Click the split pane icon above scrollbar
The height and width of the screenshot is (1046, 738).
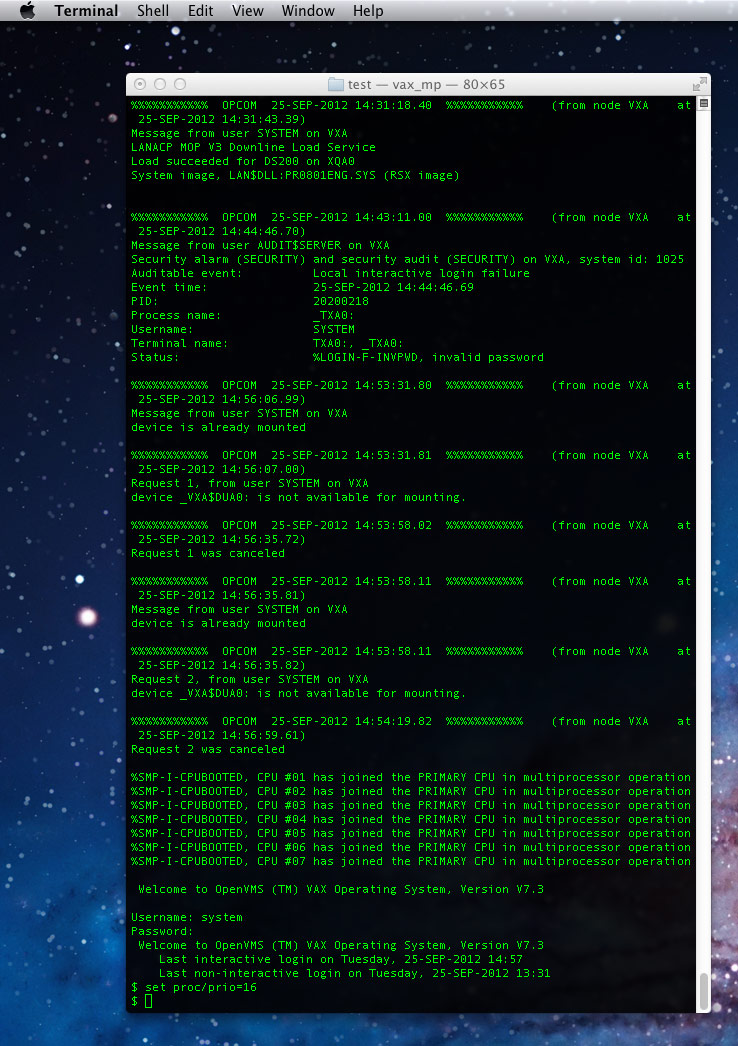click(704, 104)
